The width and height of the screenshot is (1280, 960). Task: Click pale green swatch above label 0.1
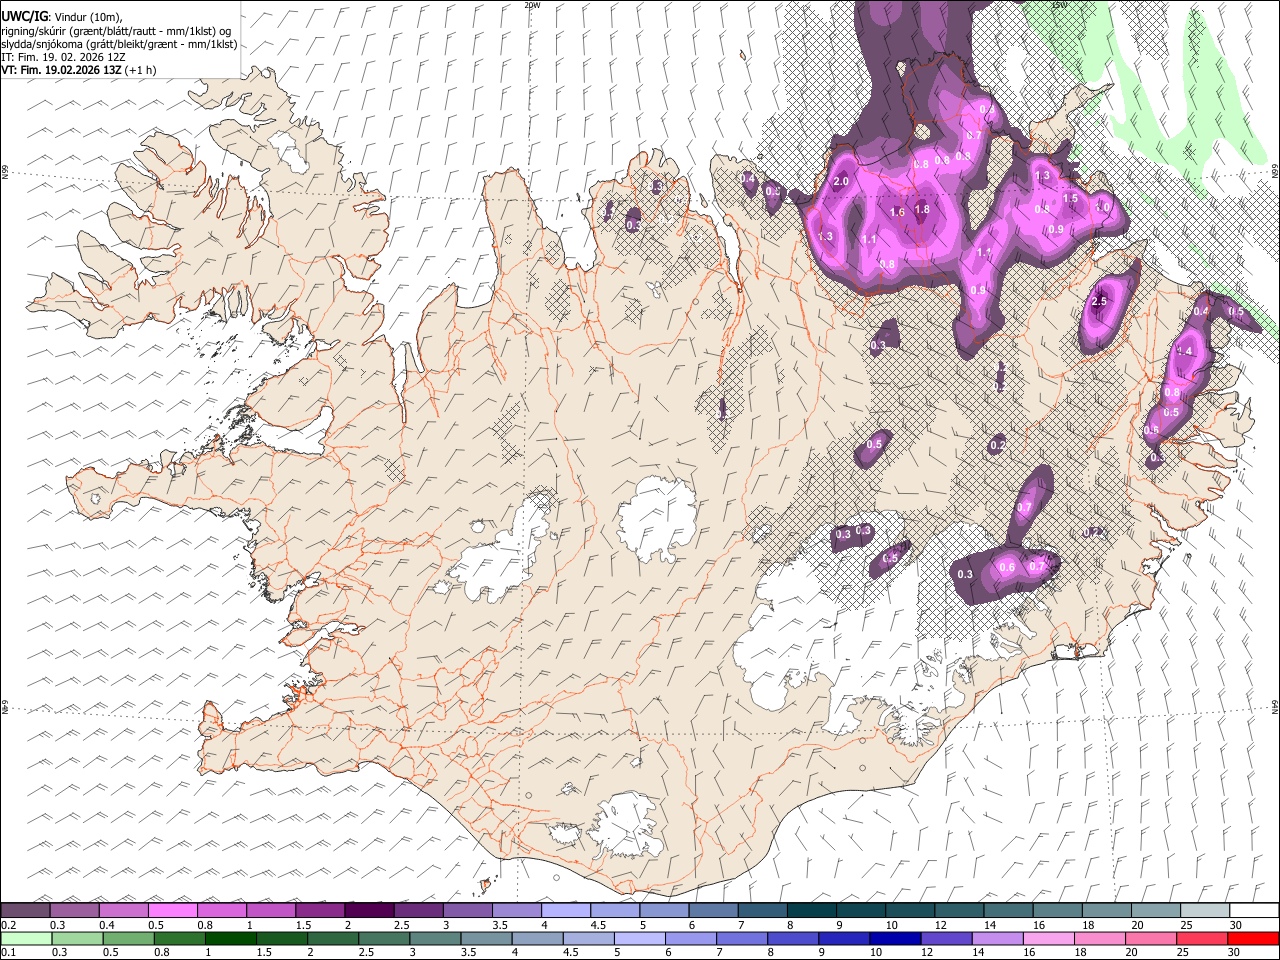[26, 939]
